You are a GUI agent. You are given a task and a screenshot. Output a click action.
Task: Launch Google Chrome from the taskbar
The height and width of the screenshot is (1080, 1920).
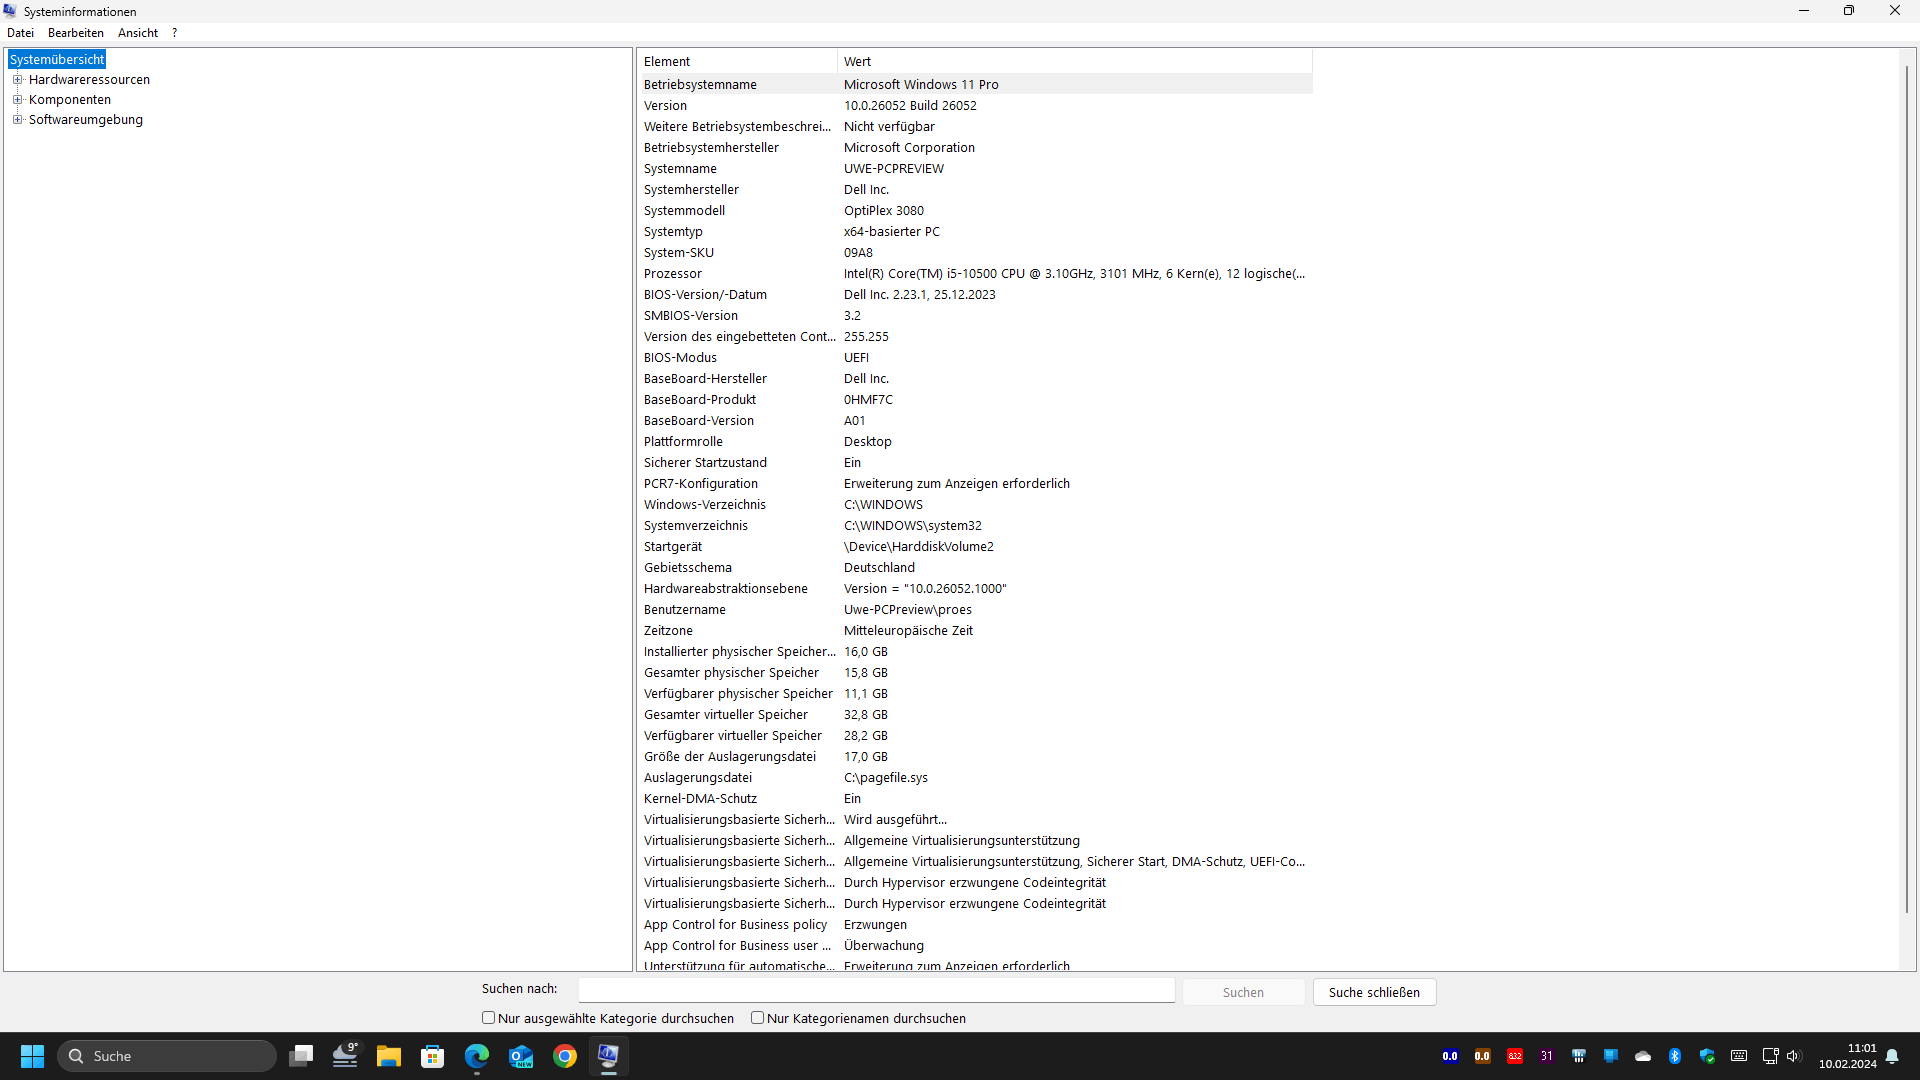565,1056
